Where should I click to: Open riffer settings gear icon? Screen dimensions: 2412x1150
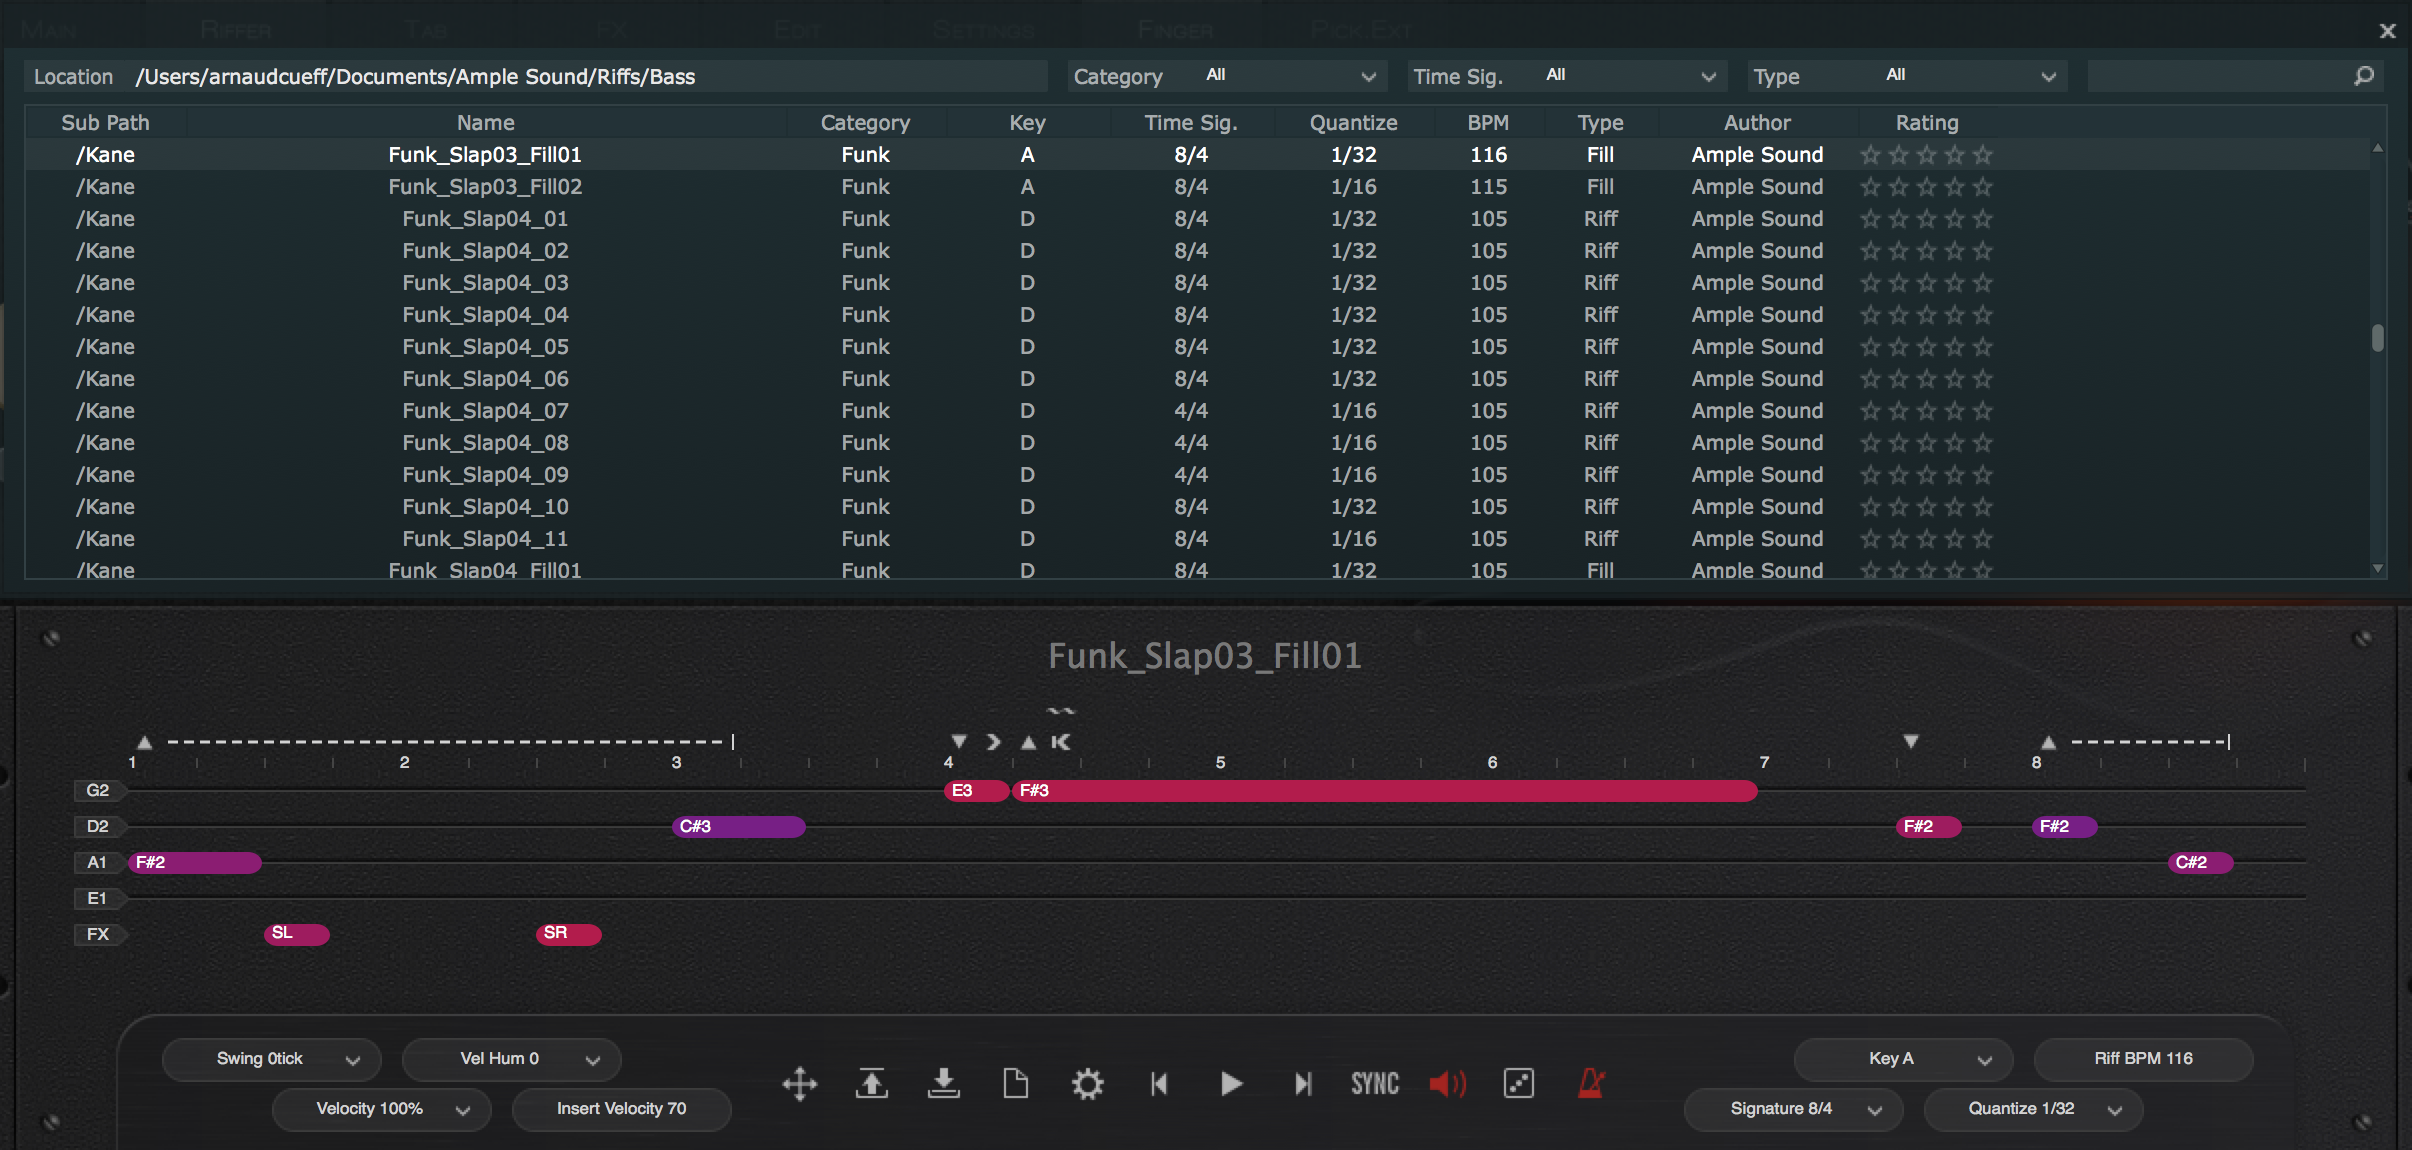tap(1087, 1084)
